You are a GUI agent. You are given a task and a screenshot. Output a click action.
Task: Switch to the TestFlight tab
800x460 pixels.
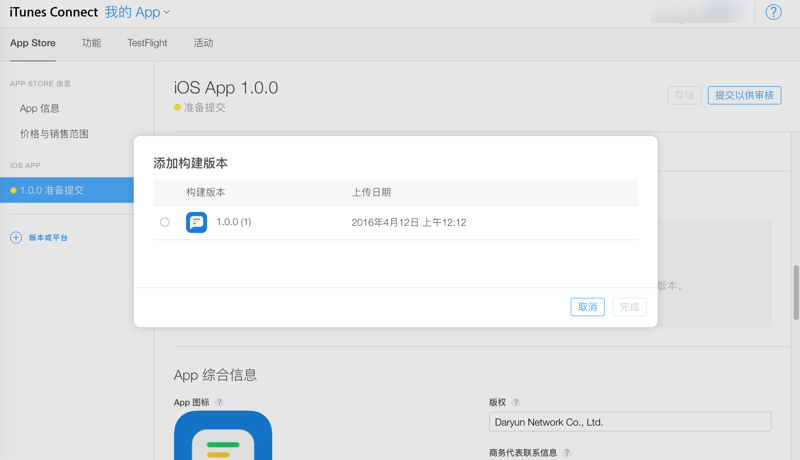coord(147,43)
